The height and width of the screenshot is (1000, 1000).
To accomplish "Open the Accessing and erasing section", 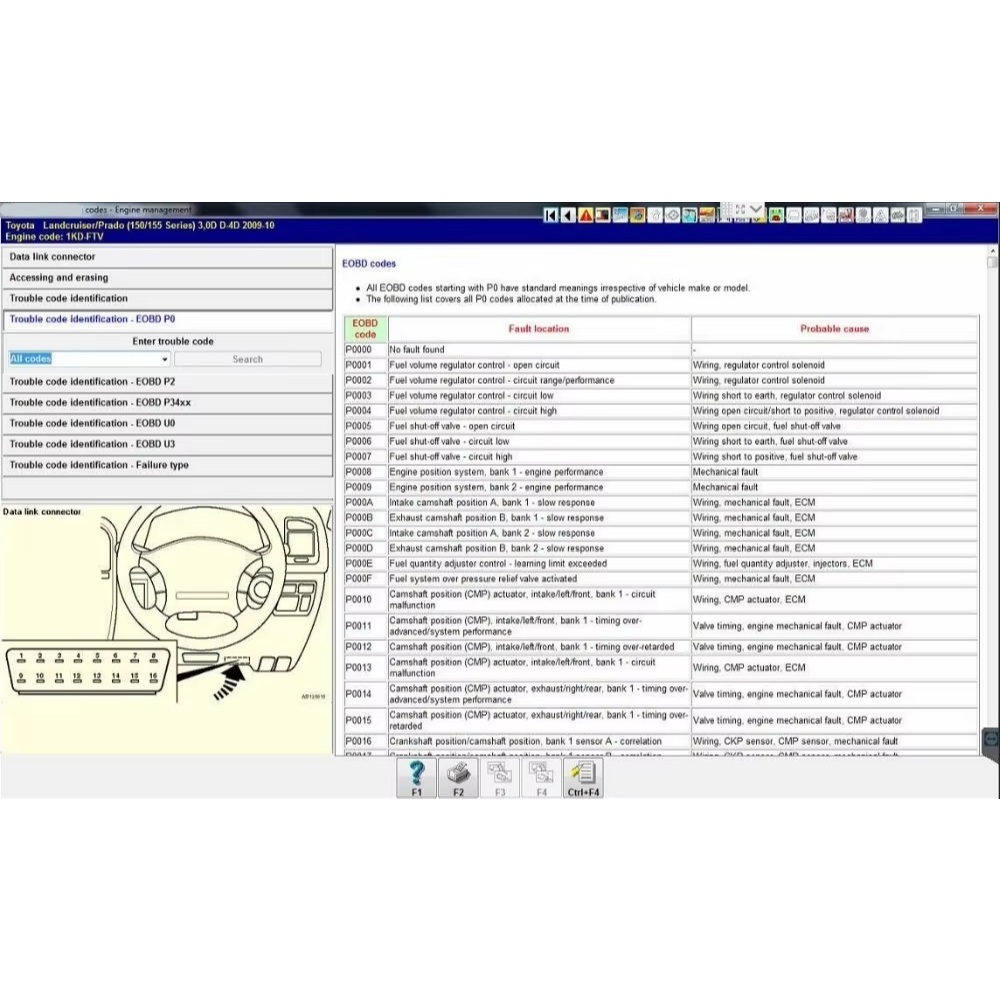I will click(x=168, y=278).
